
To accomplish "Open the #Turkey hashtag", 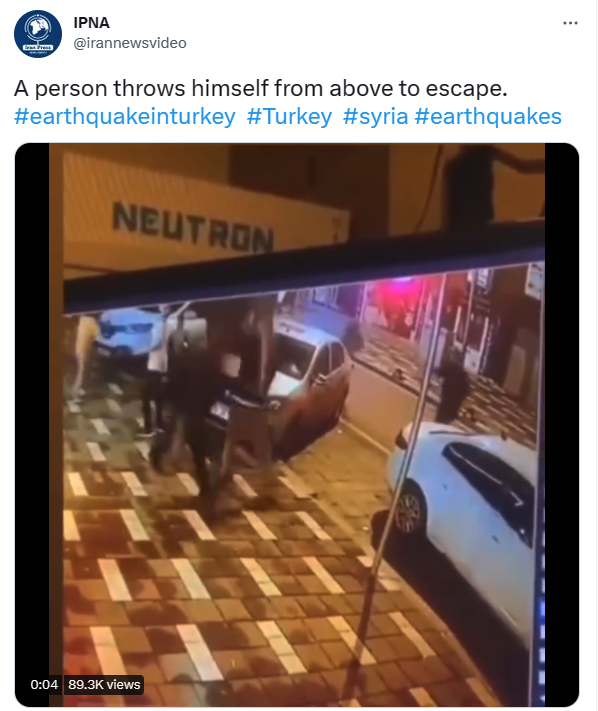I will coord(289,117).
